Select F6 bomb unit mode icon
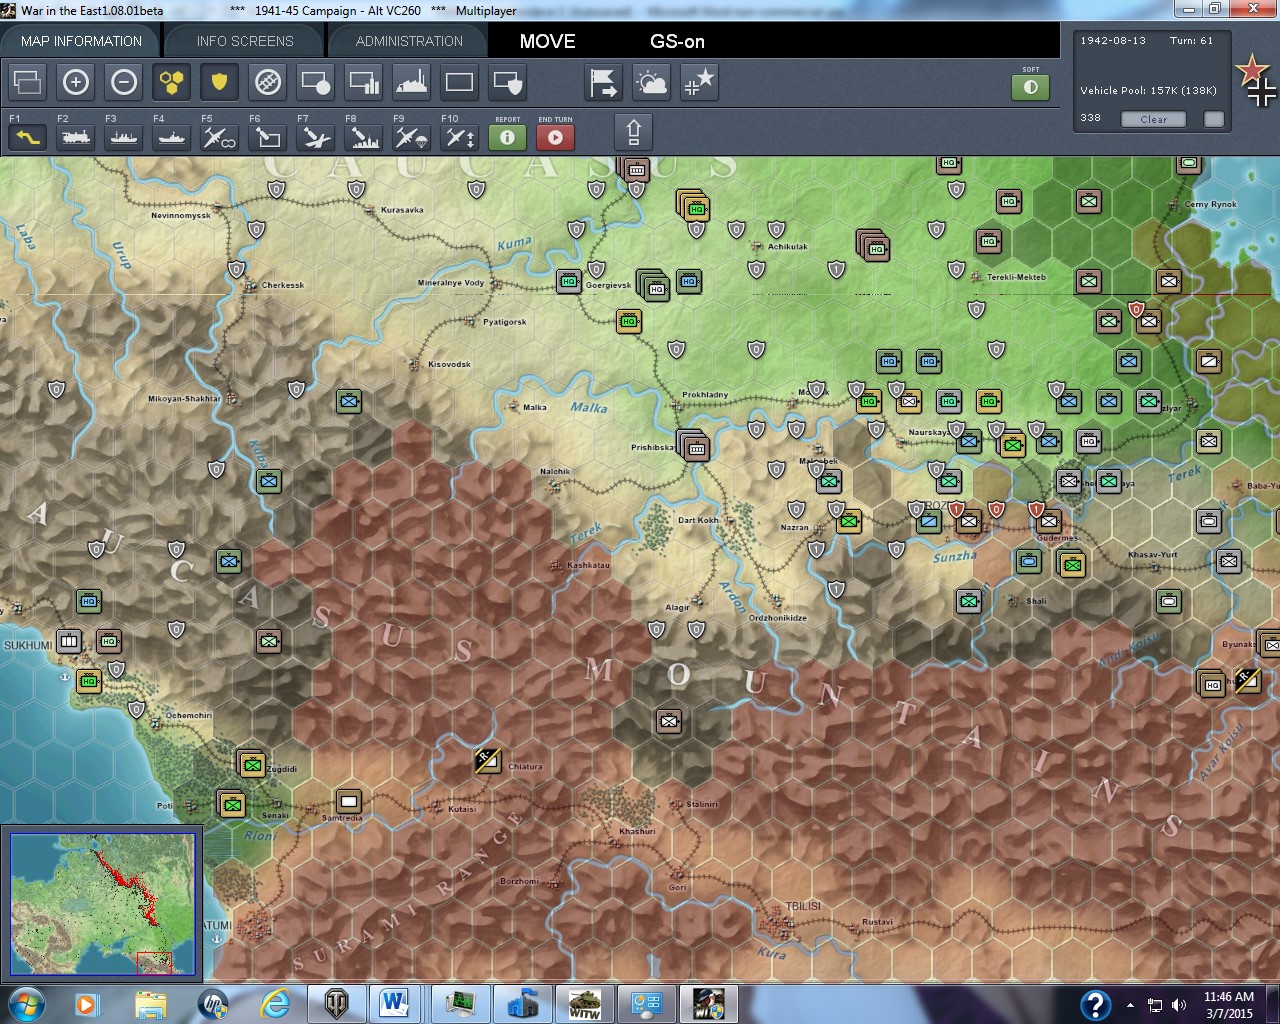Screen dimensions: 1280x1024 coord(268,136)
